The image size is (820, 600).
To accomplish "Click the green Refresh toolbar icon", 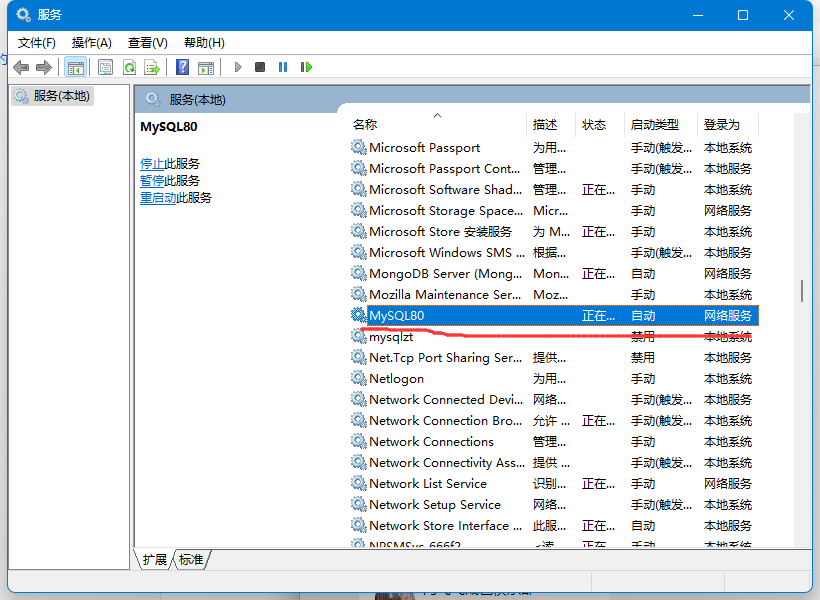I will 129,67.
